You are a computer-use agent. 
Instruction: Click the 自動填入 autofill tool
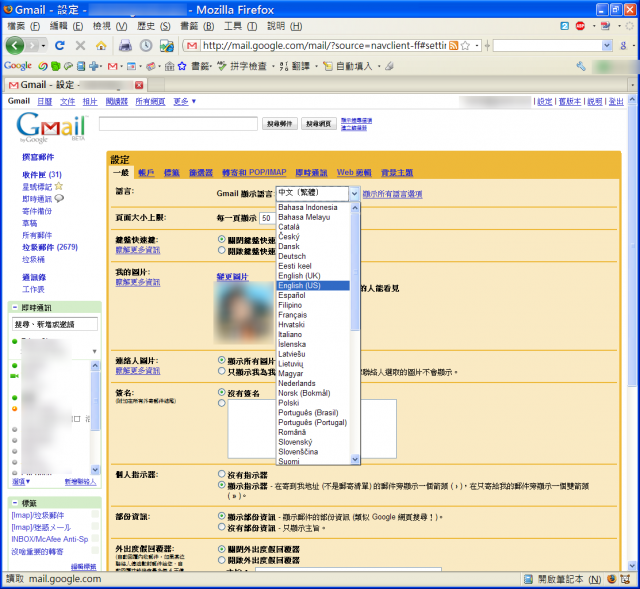coord(348,66)
